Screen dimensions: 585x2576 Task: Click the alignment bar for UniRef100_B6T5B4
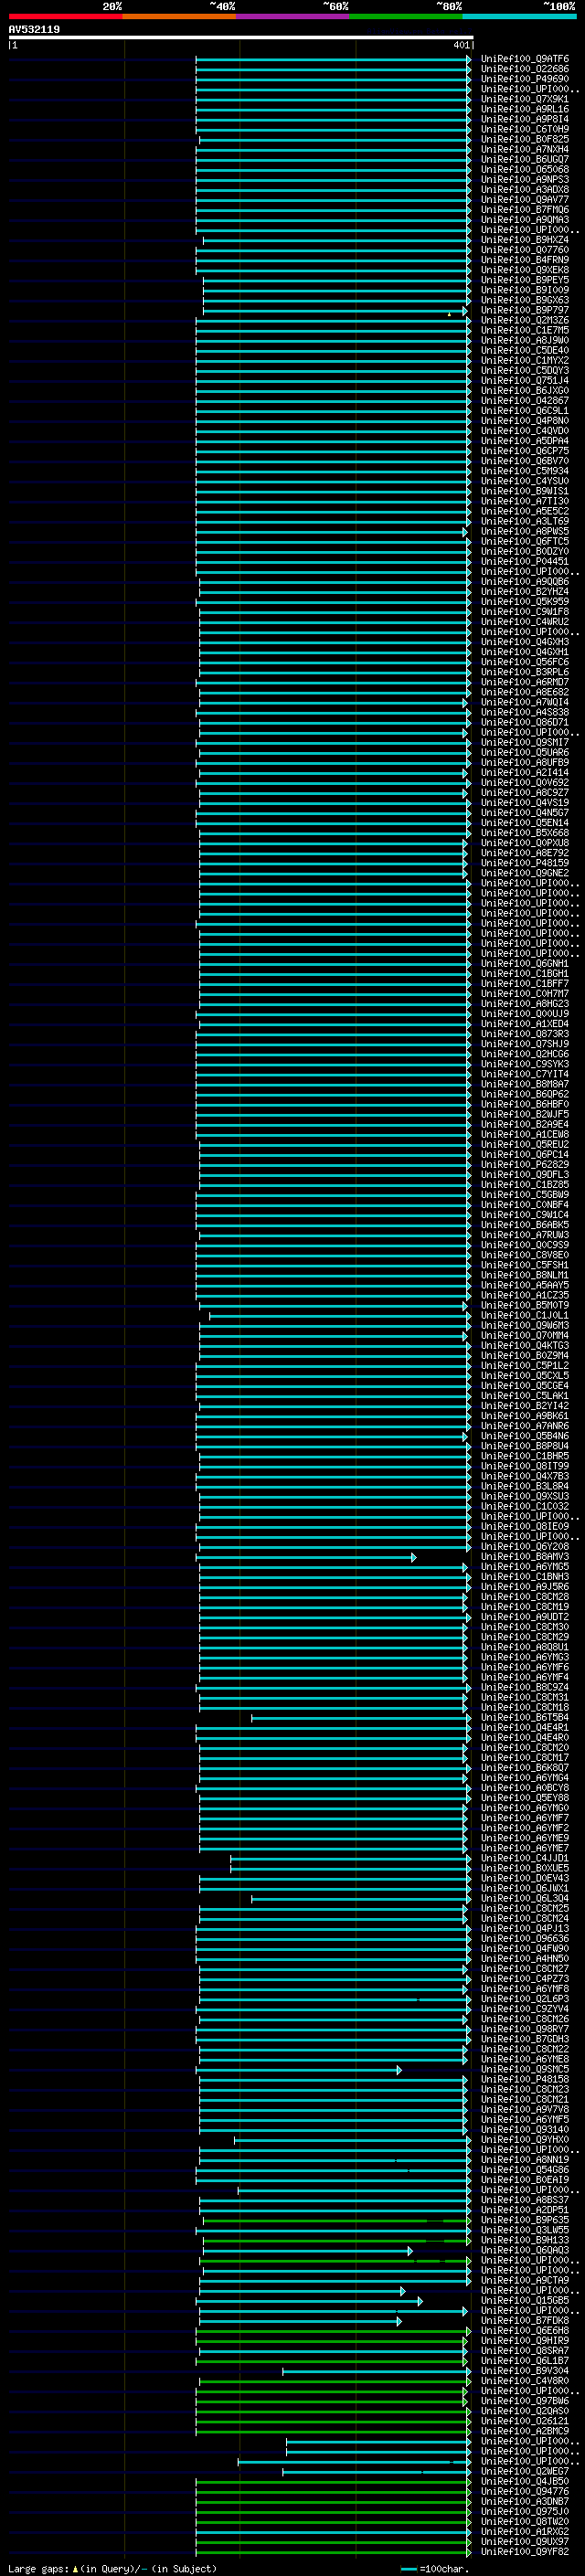point(361,1718)
